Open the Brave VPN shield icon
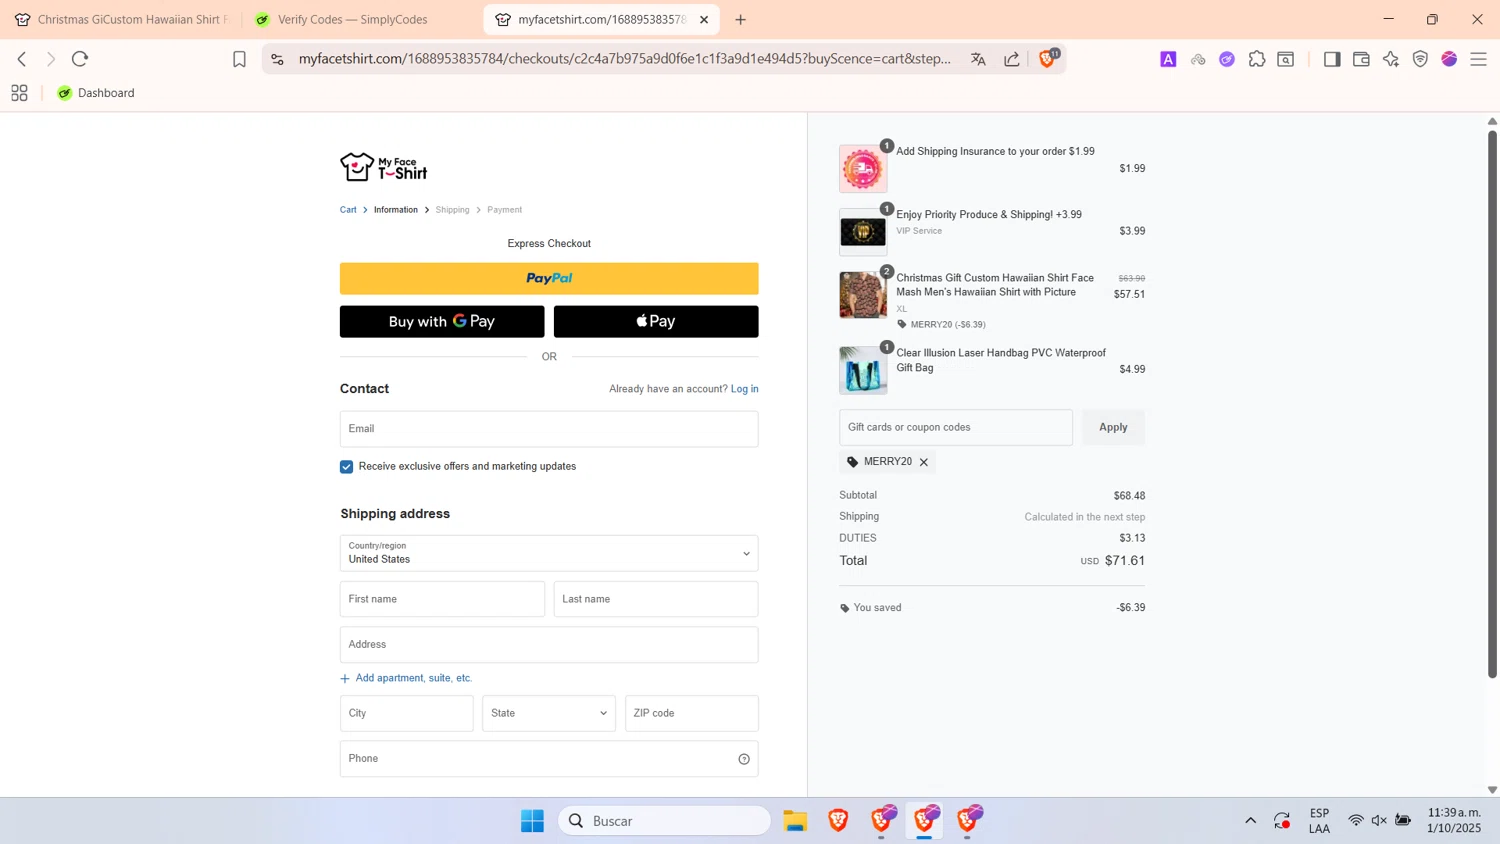The height and width of the screenshot is (844, 1500). click(1420, 59)
